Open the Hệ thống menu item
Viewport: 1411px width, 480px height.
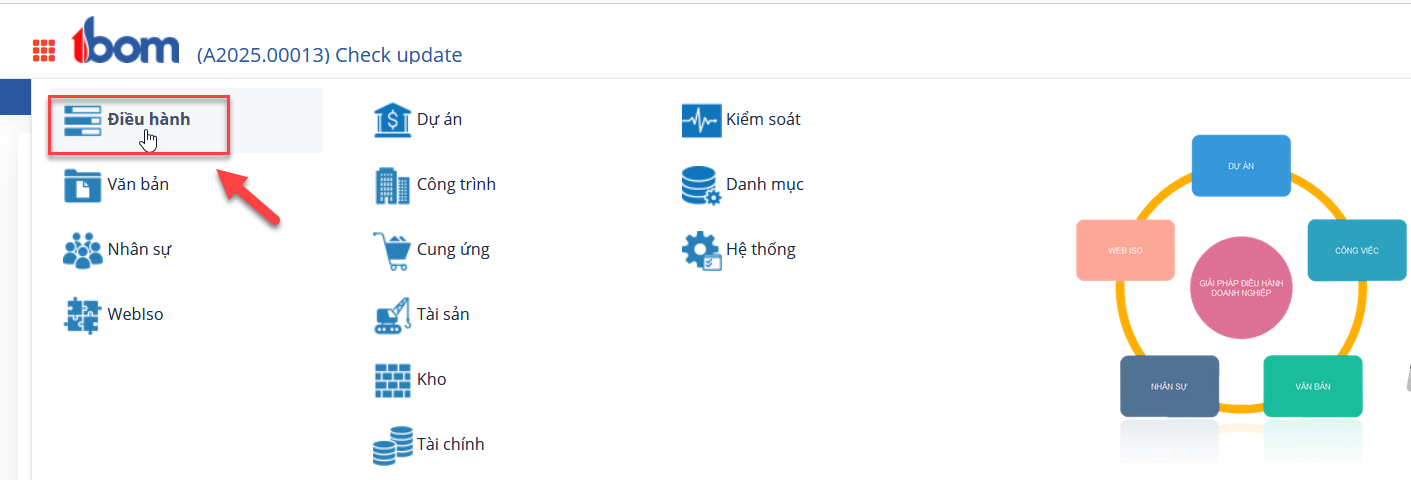click(738, 250)
